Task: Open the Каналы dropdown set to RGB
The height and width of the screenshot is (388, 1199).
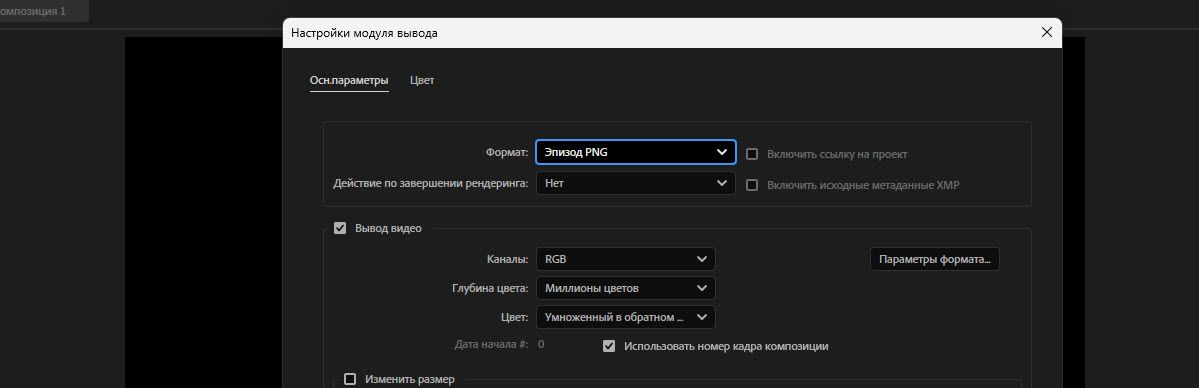Action: [625, 259]
